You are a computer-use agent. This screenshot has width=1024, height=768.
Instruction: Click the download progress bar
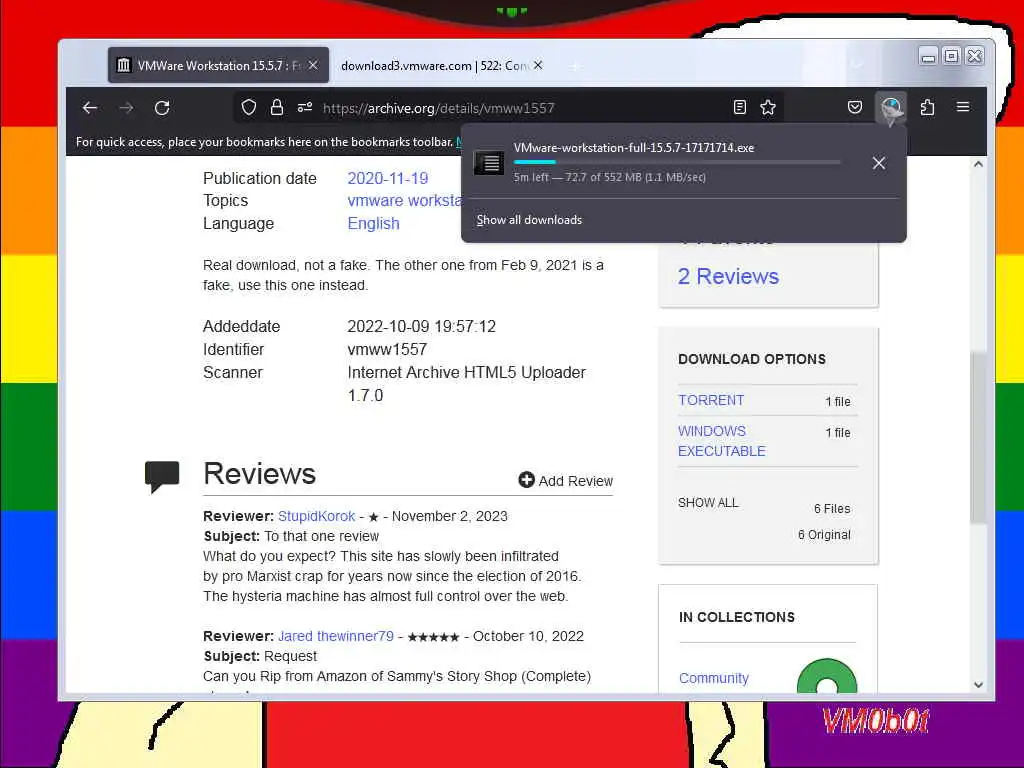coord(677,162)
